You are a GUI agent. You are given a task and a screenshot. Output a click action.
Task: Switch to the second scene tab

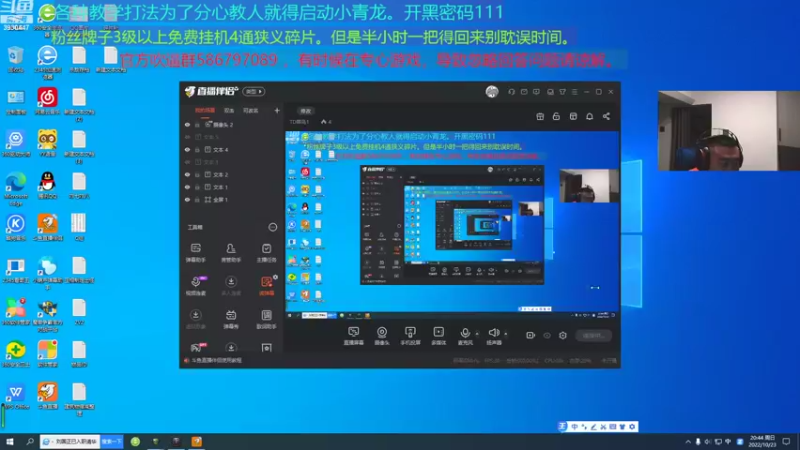click(x=229, y=110)
